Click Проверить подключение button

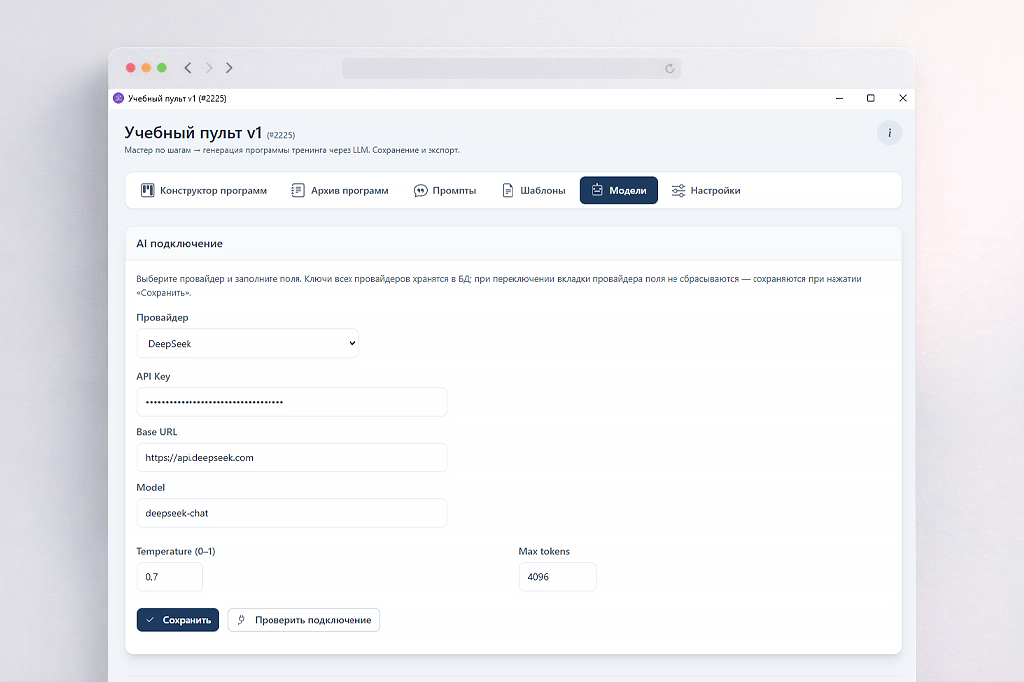(303, 620)
